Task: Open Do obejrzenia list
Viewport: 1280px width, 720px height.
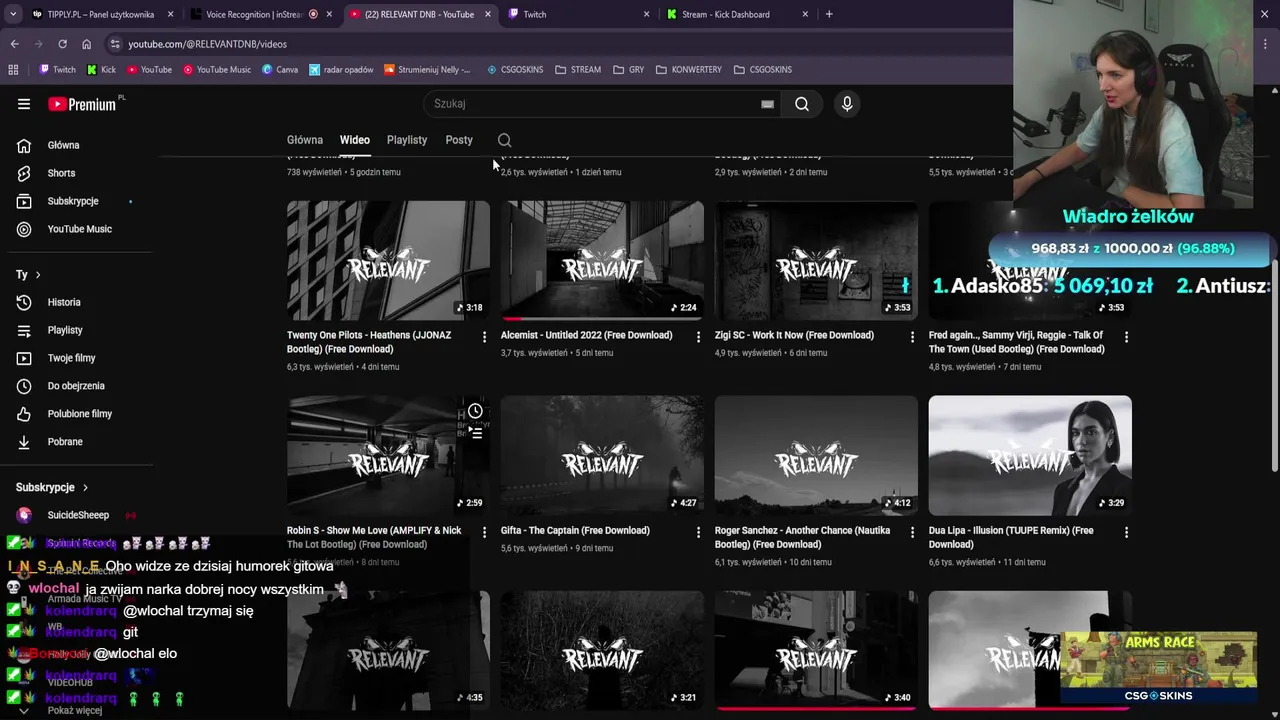Action: click(76, 386)
